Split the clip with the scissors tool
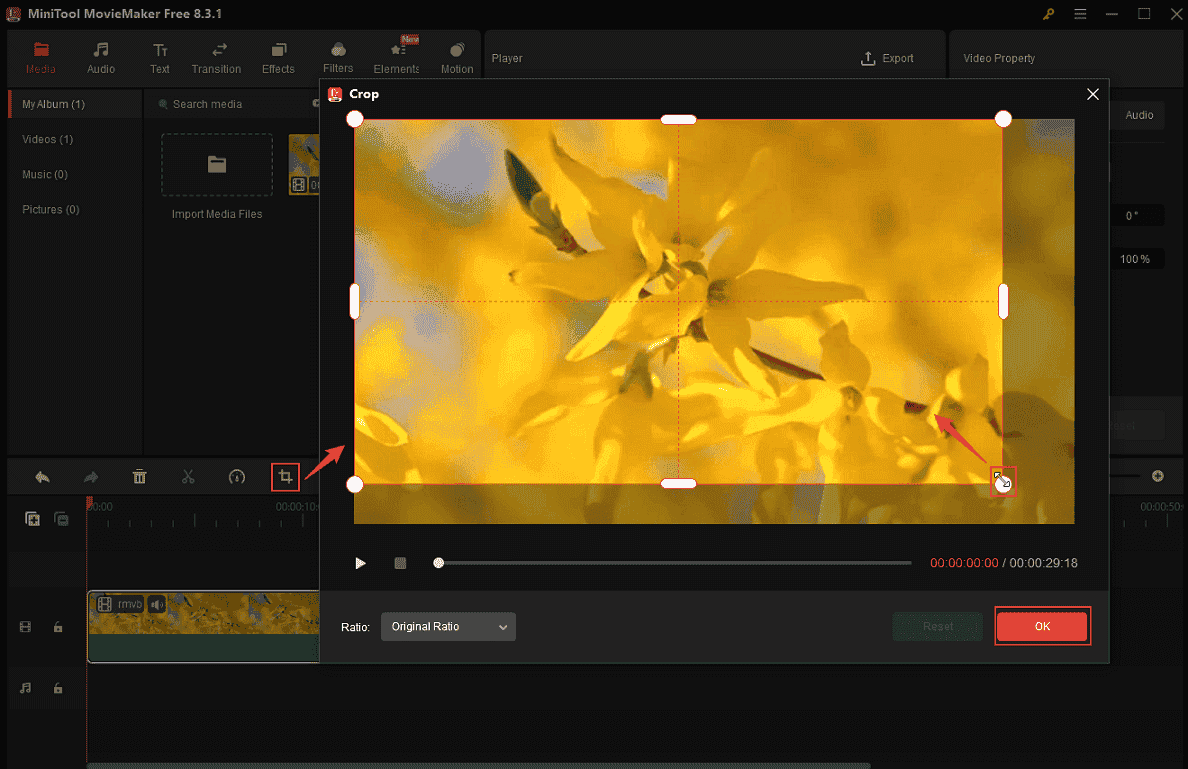 tap(188, 477)
